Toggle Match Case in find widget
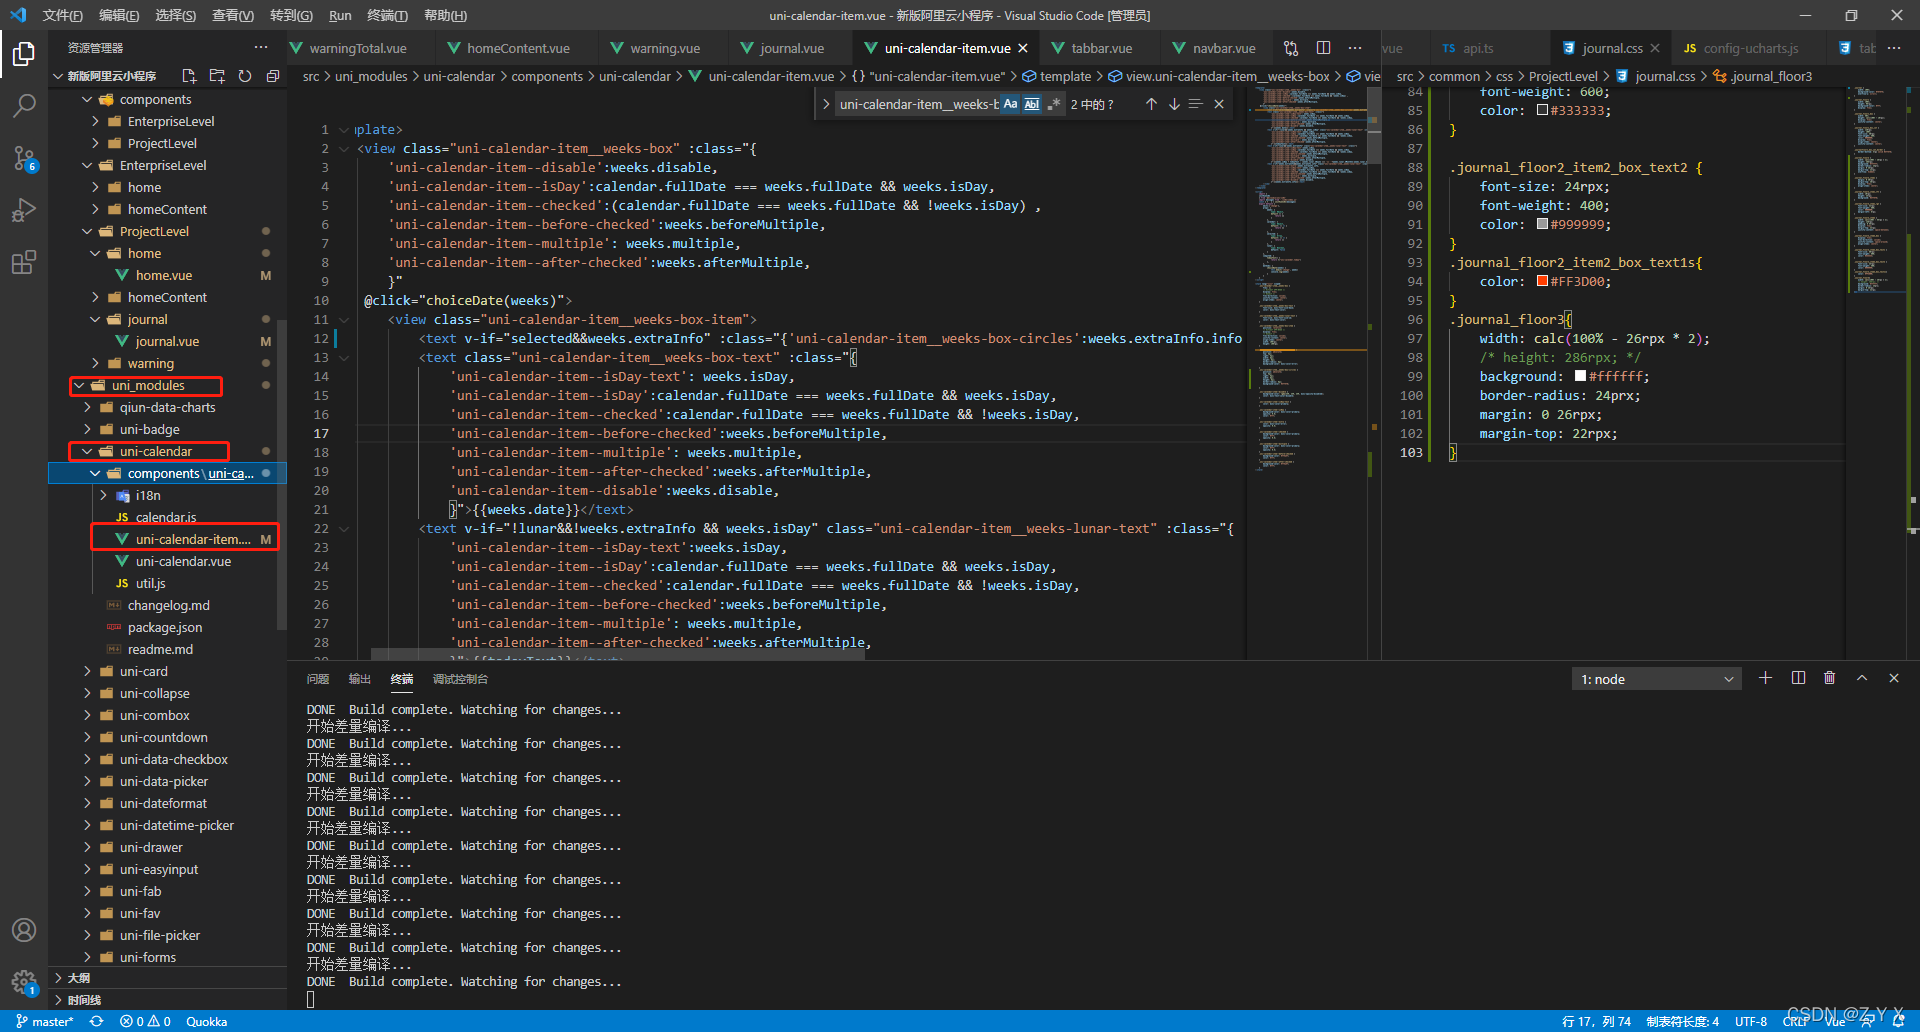 point(1010,104)
